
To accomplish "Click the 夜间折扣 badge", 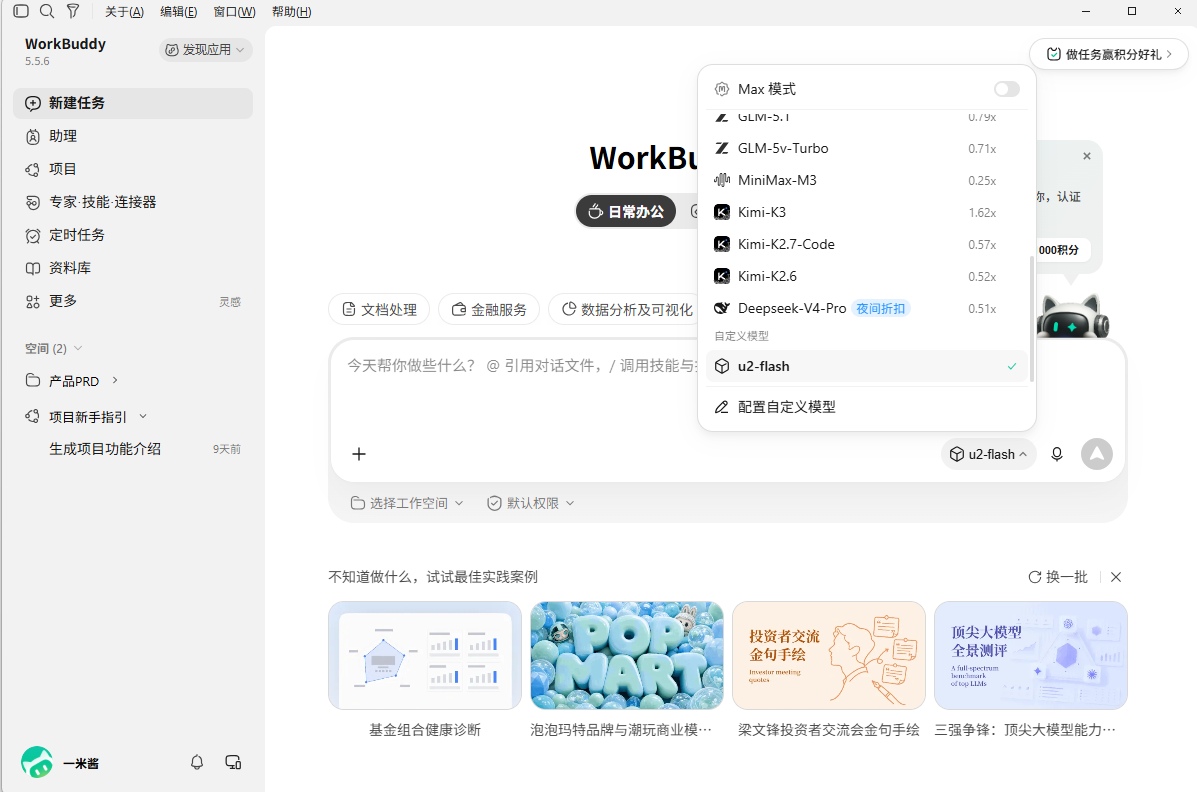I will [x=880, y=309].
